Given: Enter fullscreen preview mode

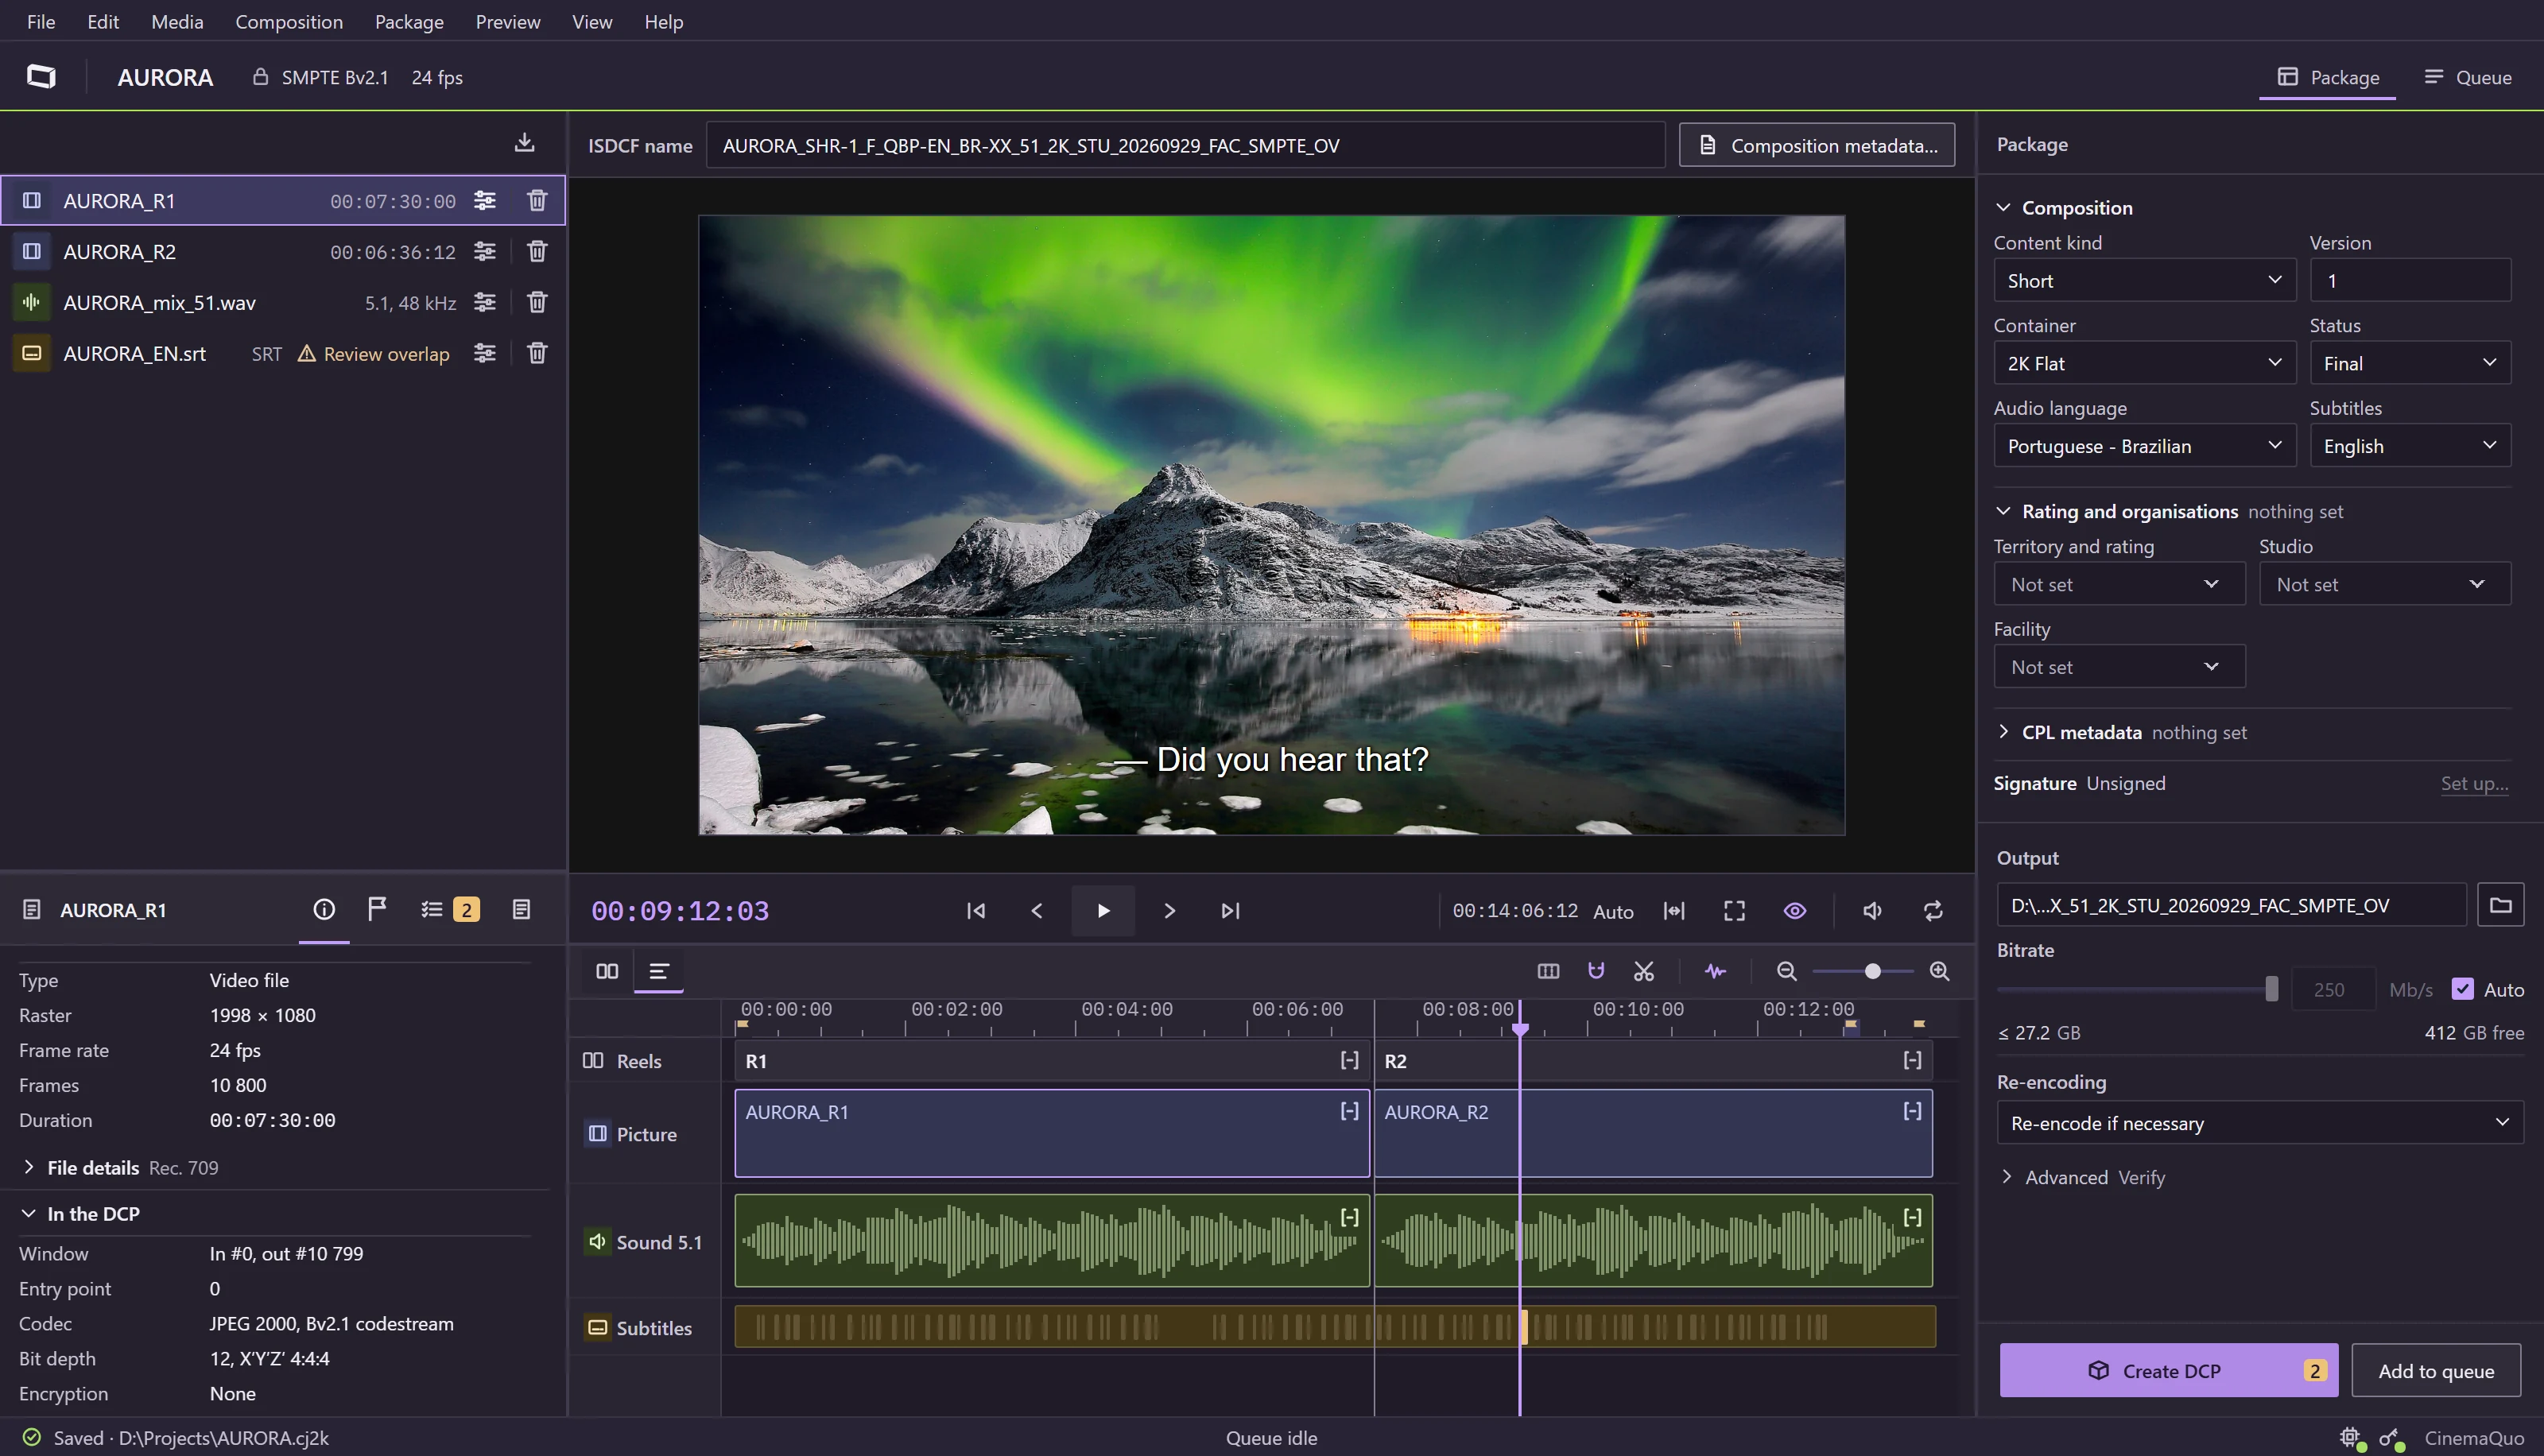Looking at the screenshot, I should coord(1734,911).
